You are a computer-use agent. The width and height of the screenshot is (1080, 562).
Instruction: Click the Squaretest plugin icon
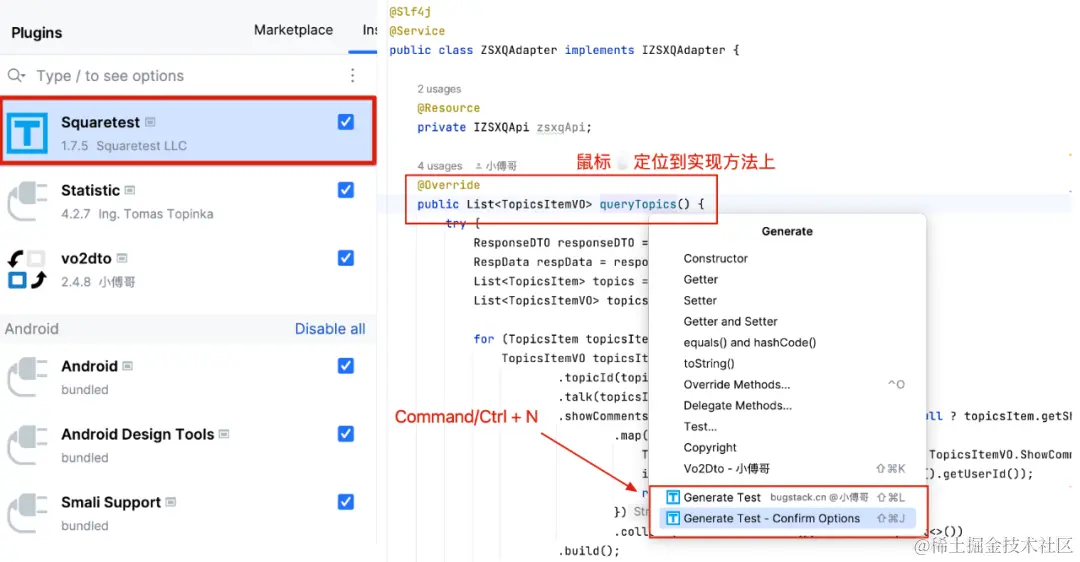[x=27, y=132]
